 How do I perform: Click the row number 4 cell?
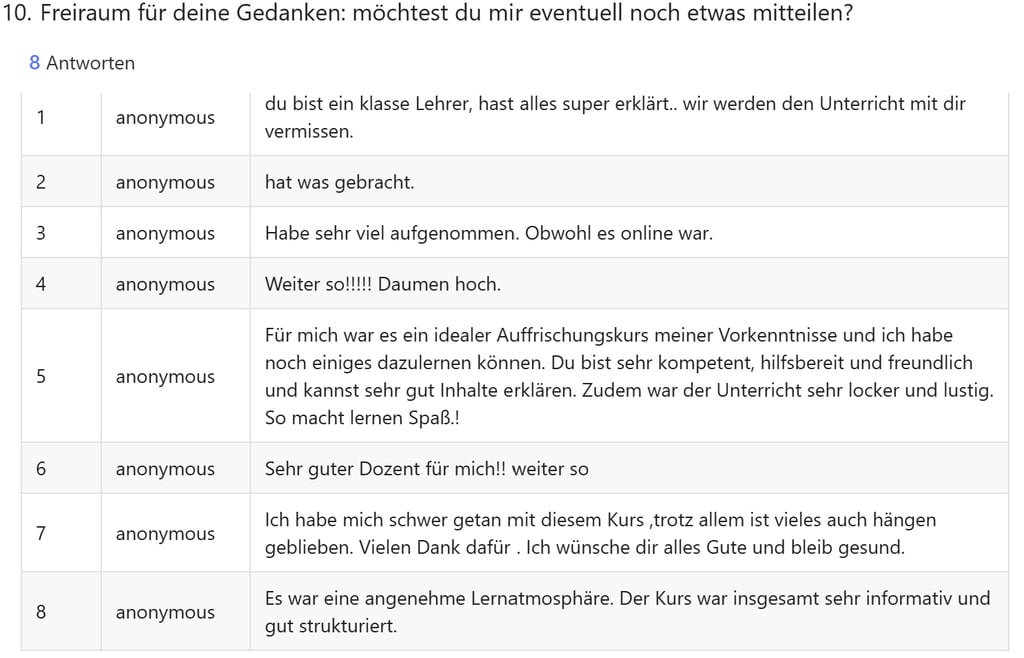coord(61,284)
